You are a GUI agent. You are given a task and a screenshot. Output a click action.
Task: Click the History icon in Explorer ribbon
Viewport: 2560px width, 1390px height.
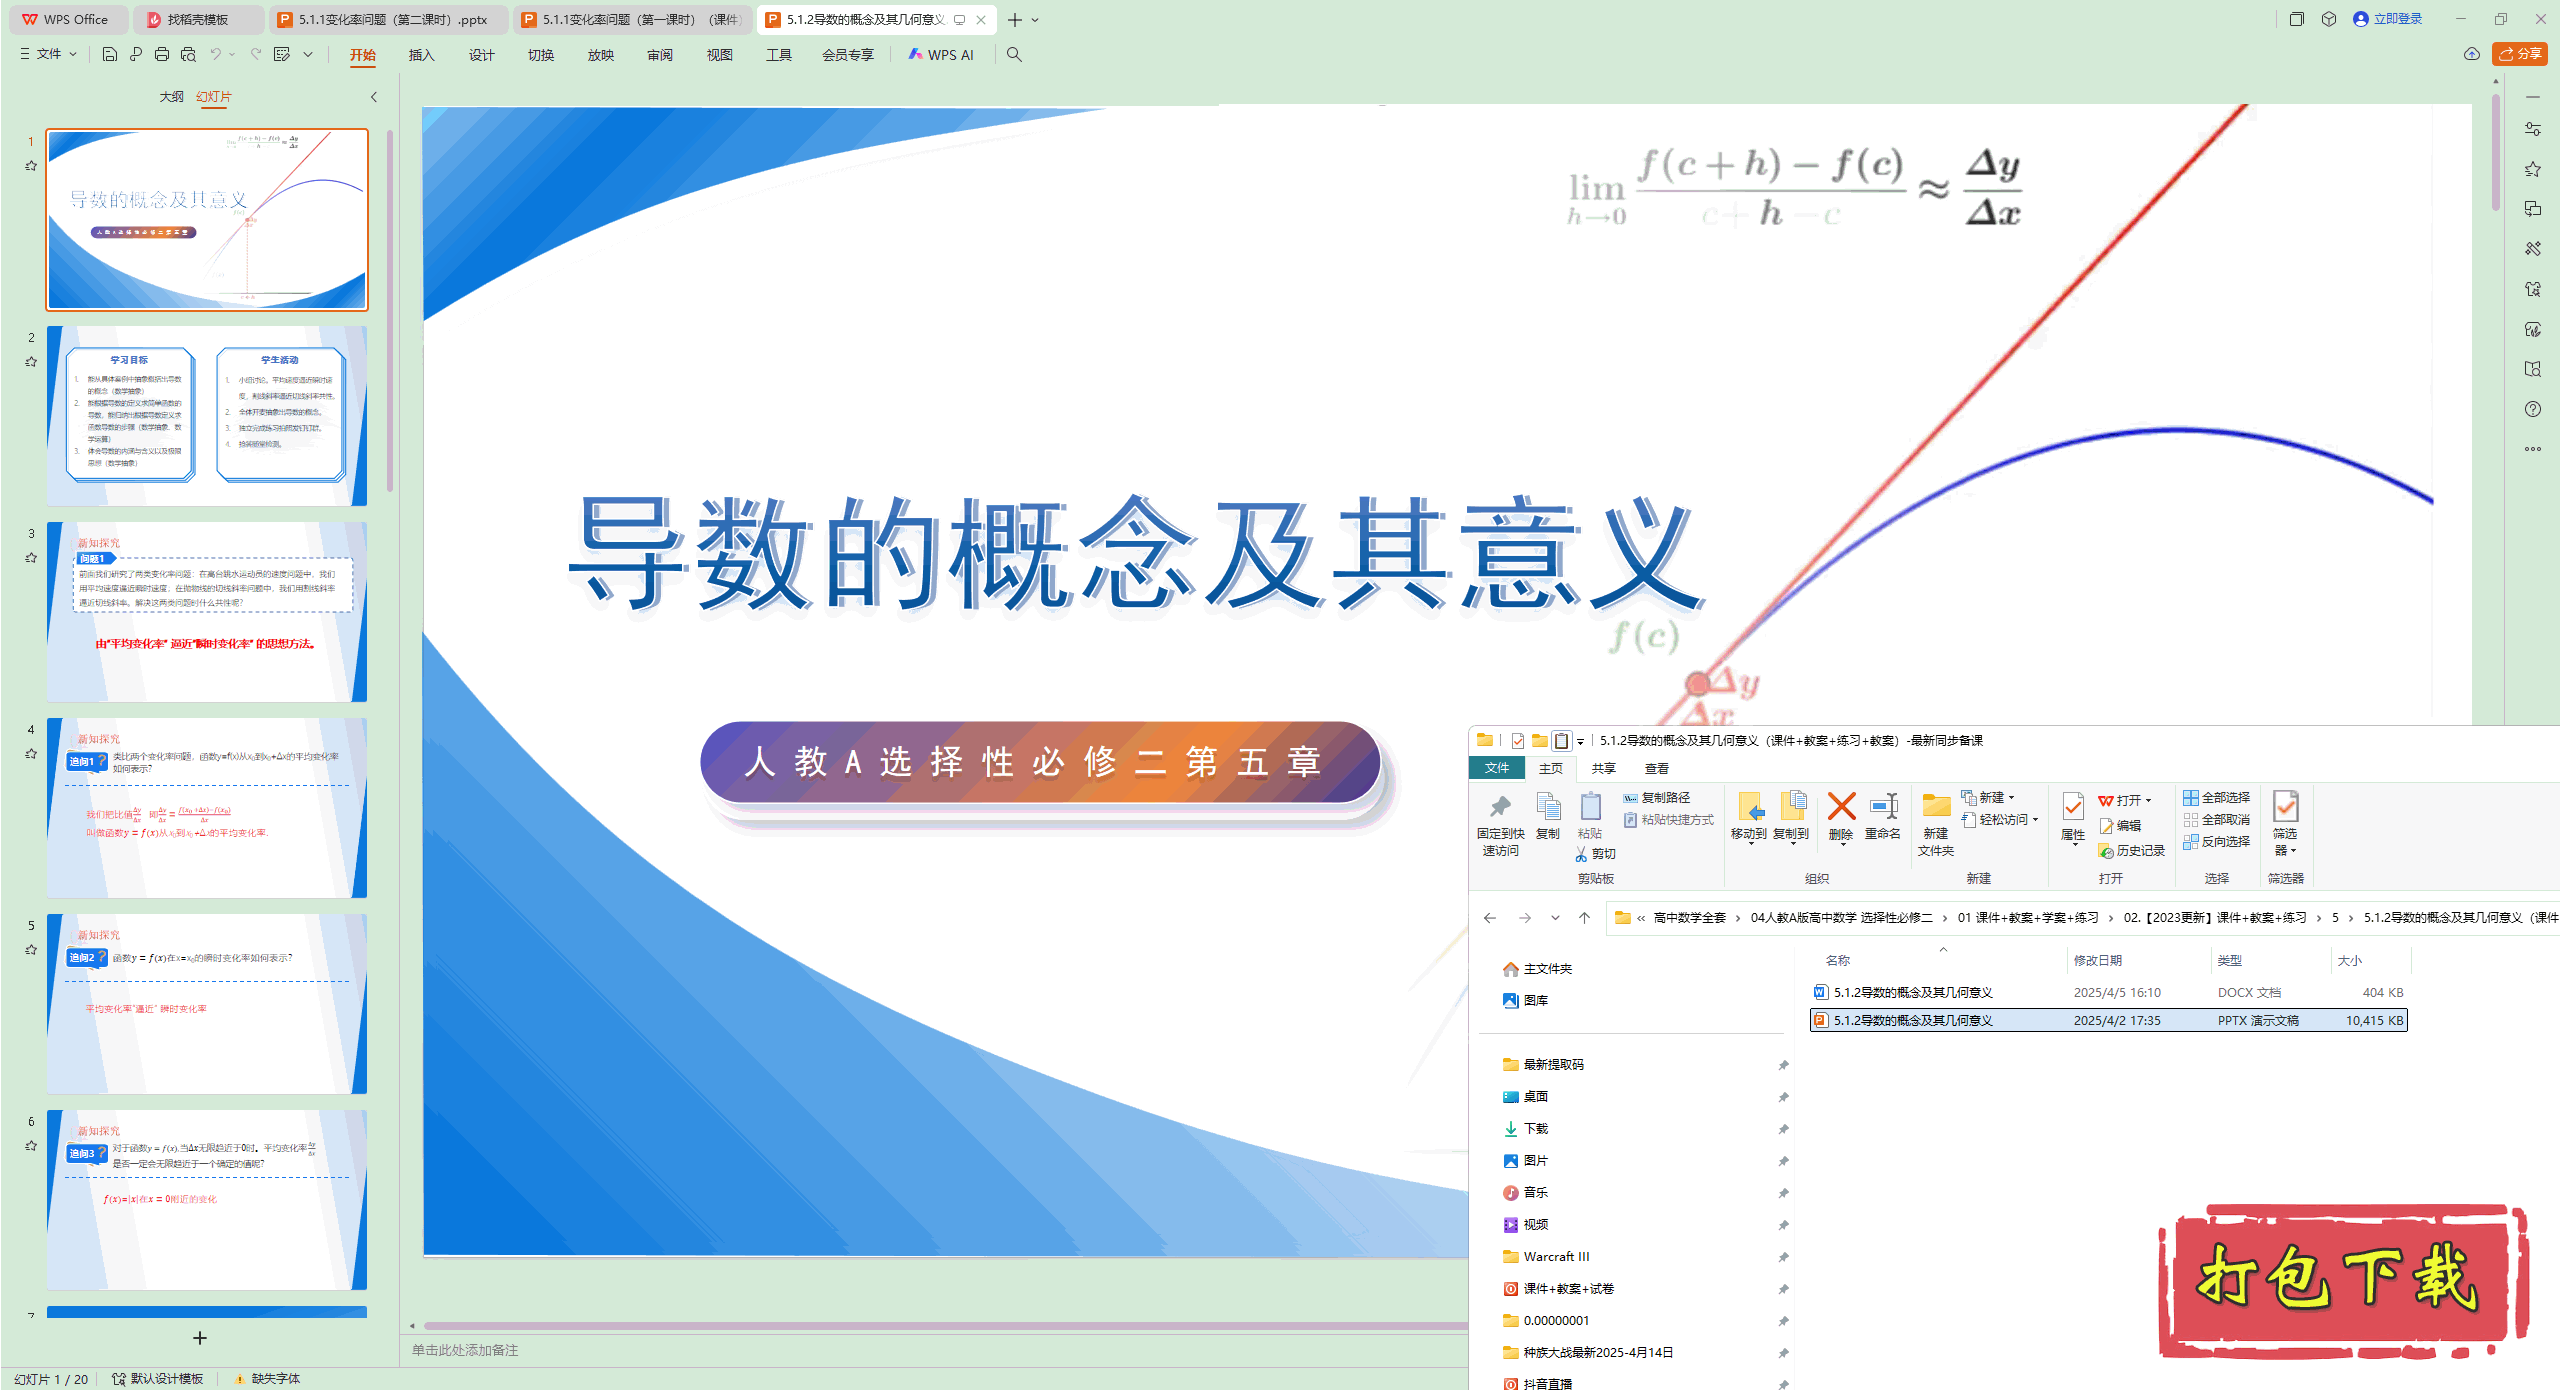(2105, 851)
